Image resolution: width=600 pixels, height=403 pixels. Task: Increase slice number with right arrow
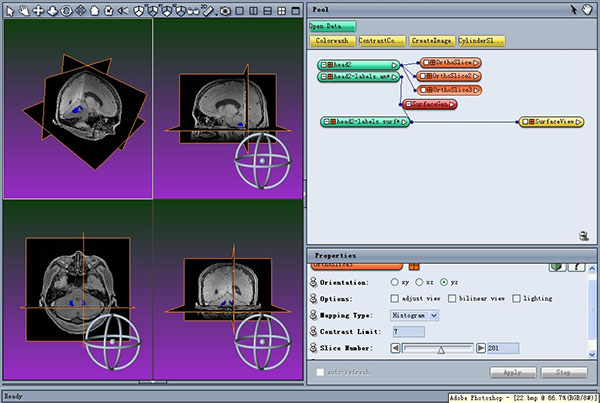(x=481, y=348)
